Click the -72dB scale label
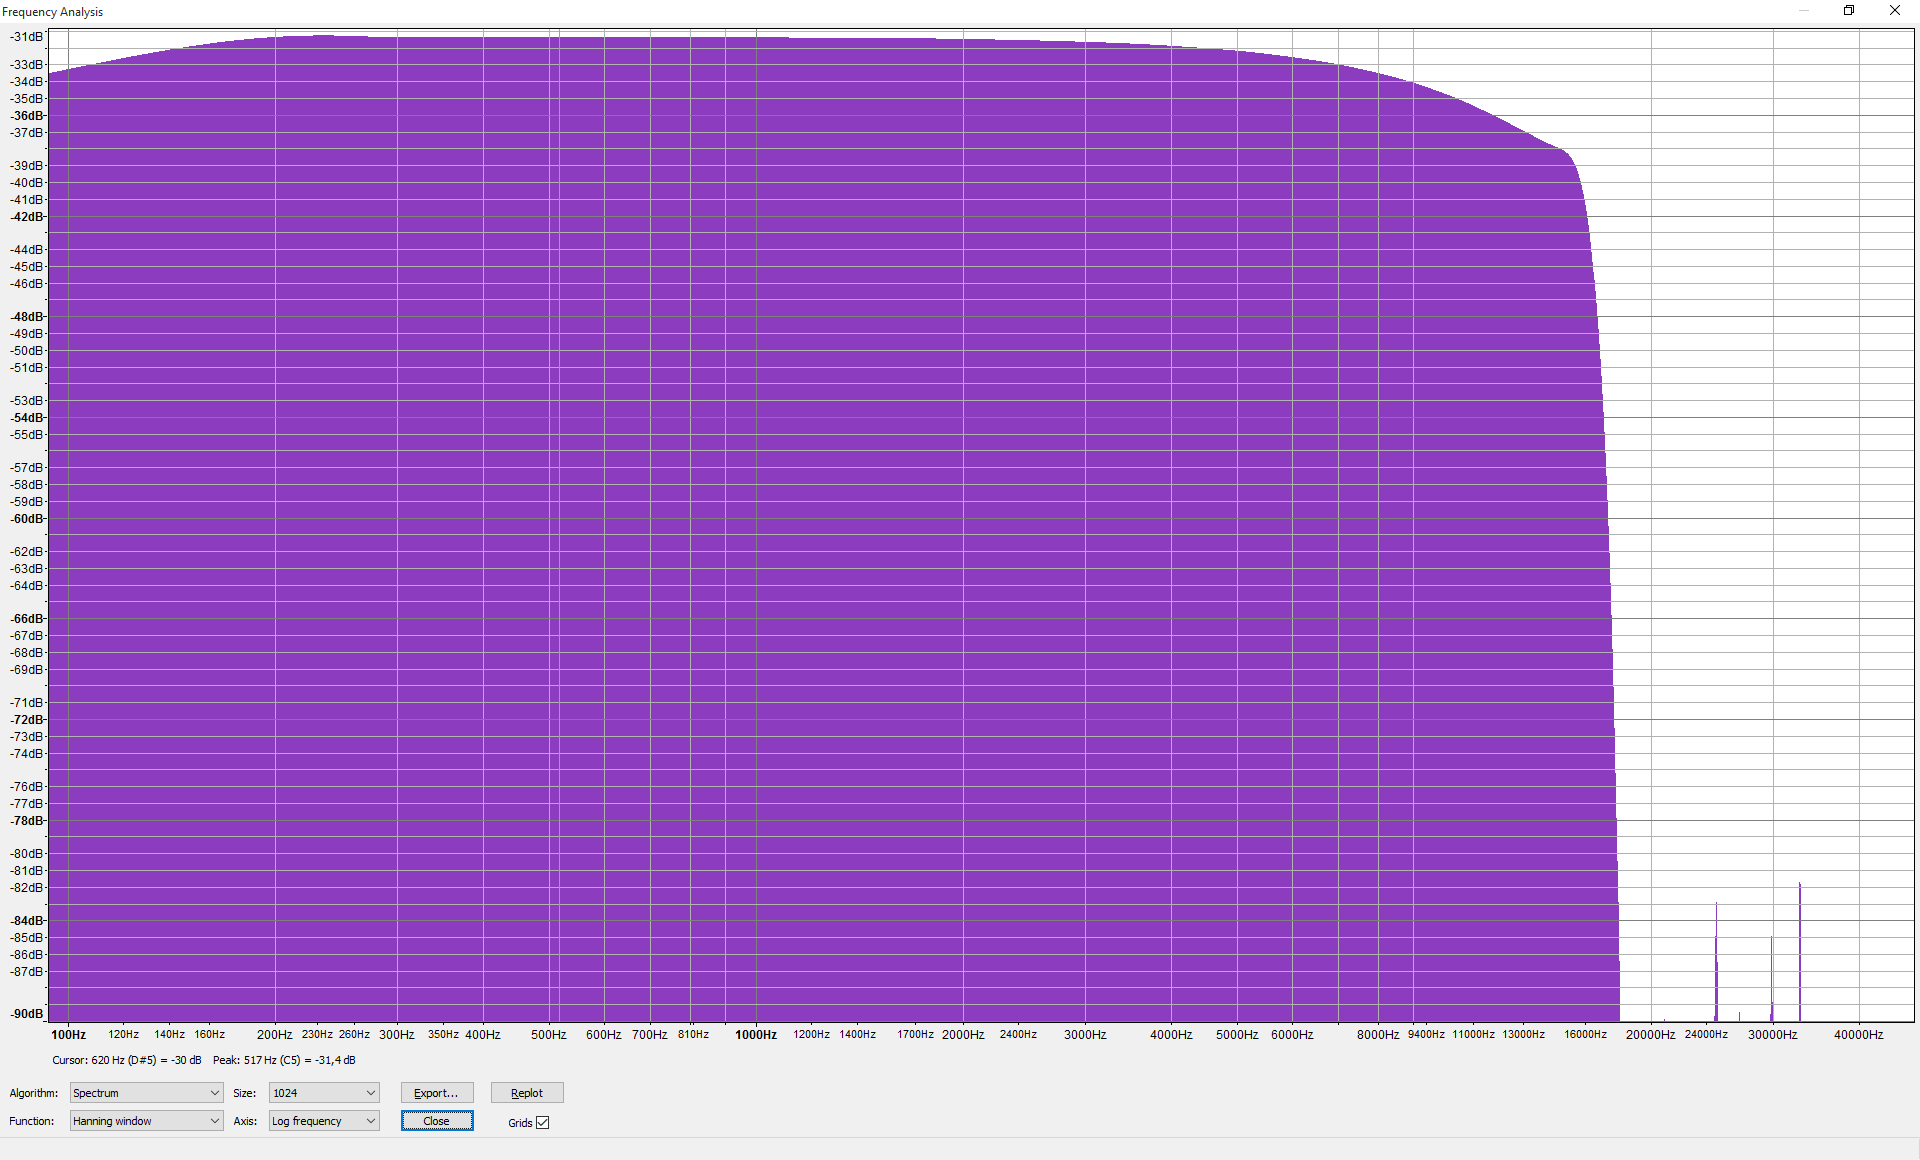1920x1160 pixels. 27,720
